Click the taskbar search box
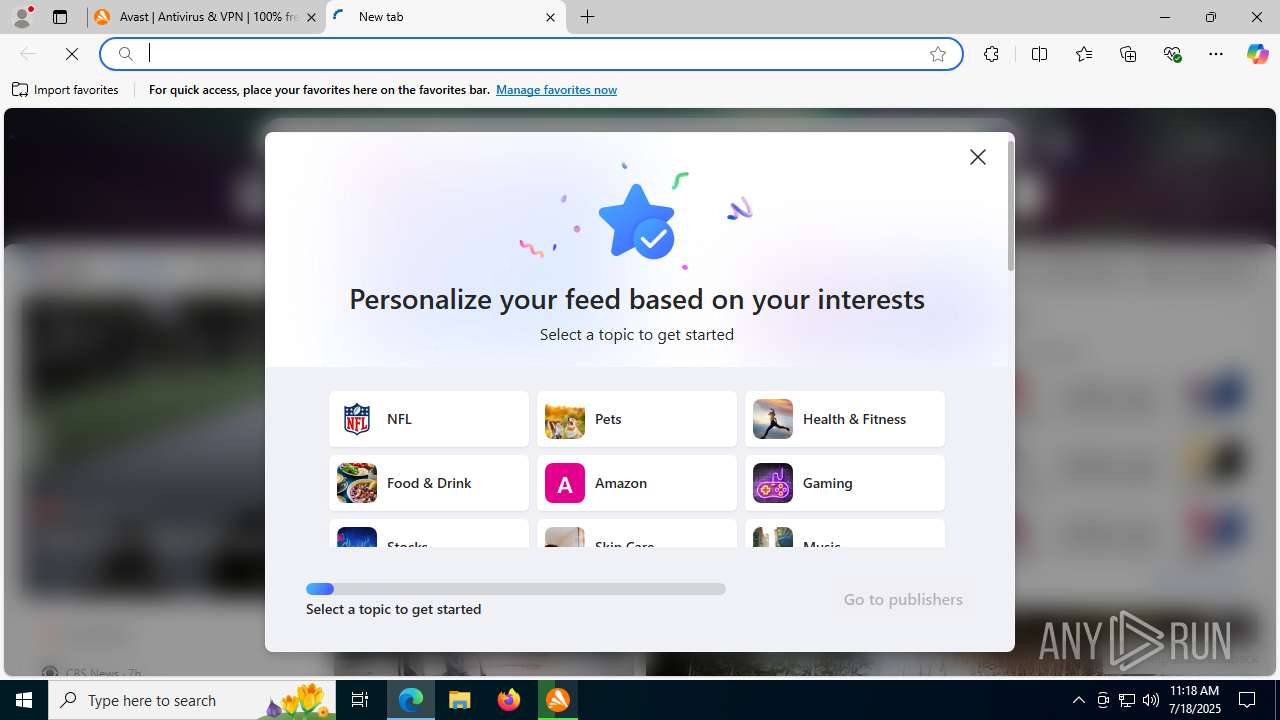1280x720 pixels. point(192,700)
